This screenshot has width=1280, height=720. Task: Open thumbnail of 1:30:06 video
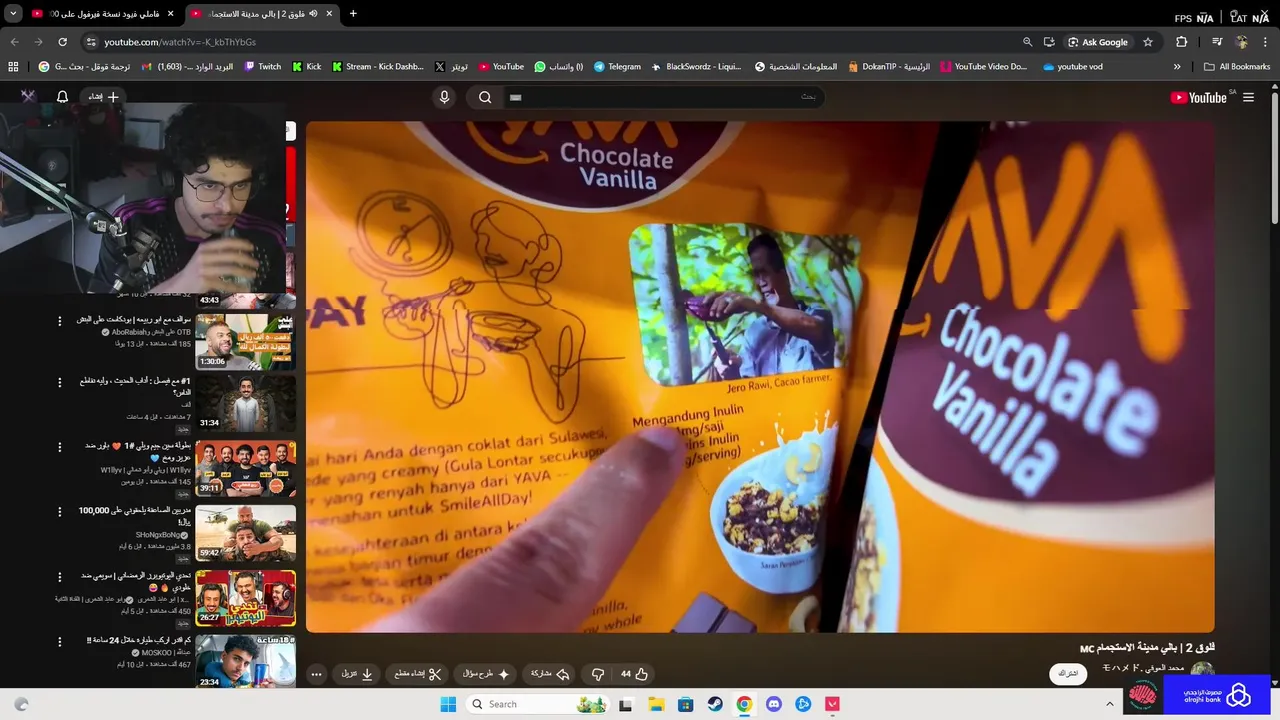tap(245, 340)
